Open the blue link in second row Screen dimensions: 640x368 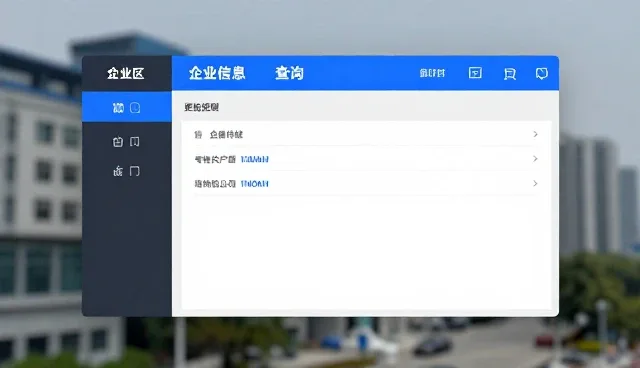pos(255,159)
